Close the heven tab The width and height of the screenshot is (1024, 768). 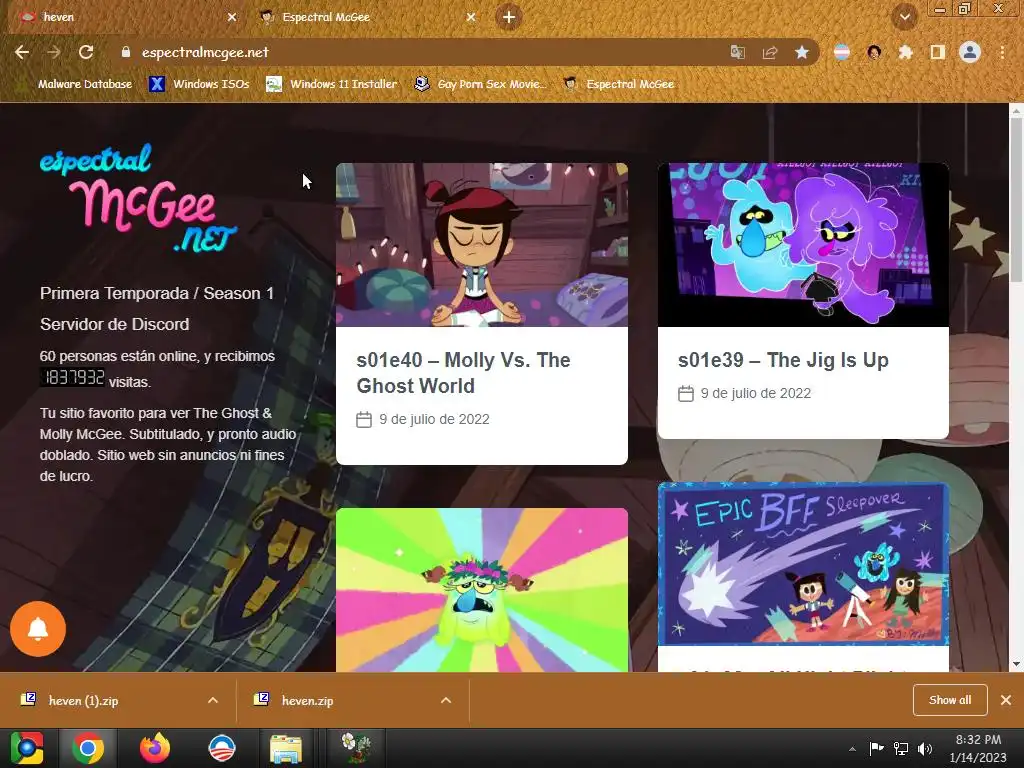(x=232, y=17)
